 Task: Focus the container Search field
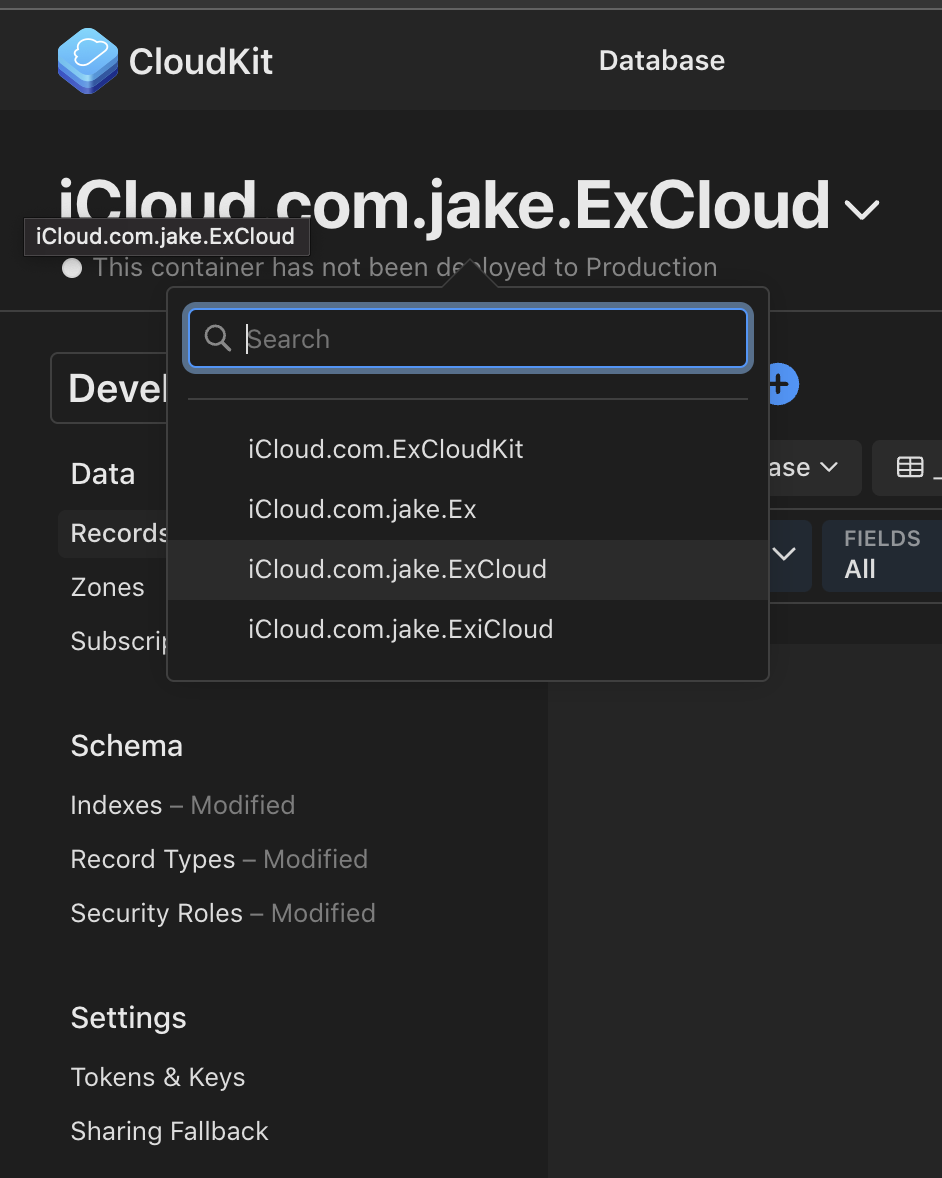[467, 339]
